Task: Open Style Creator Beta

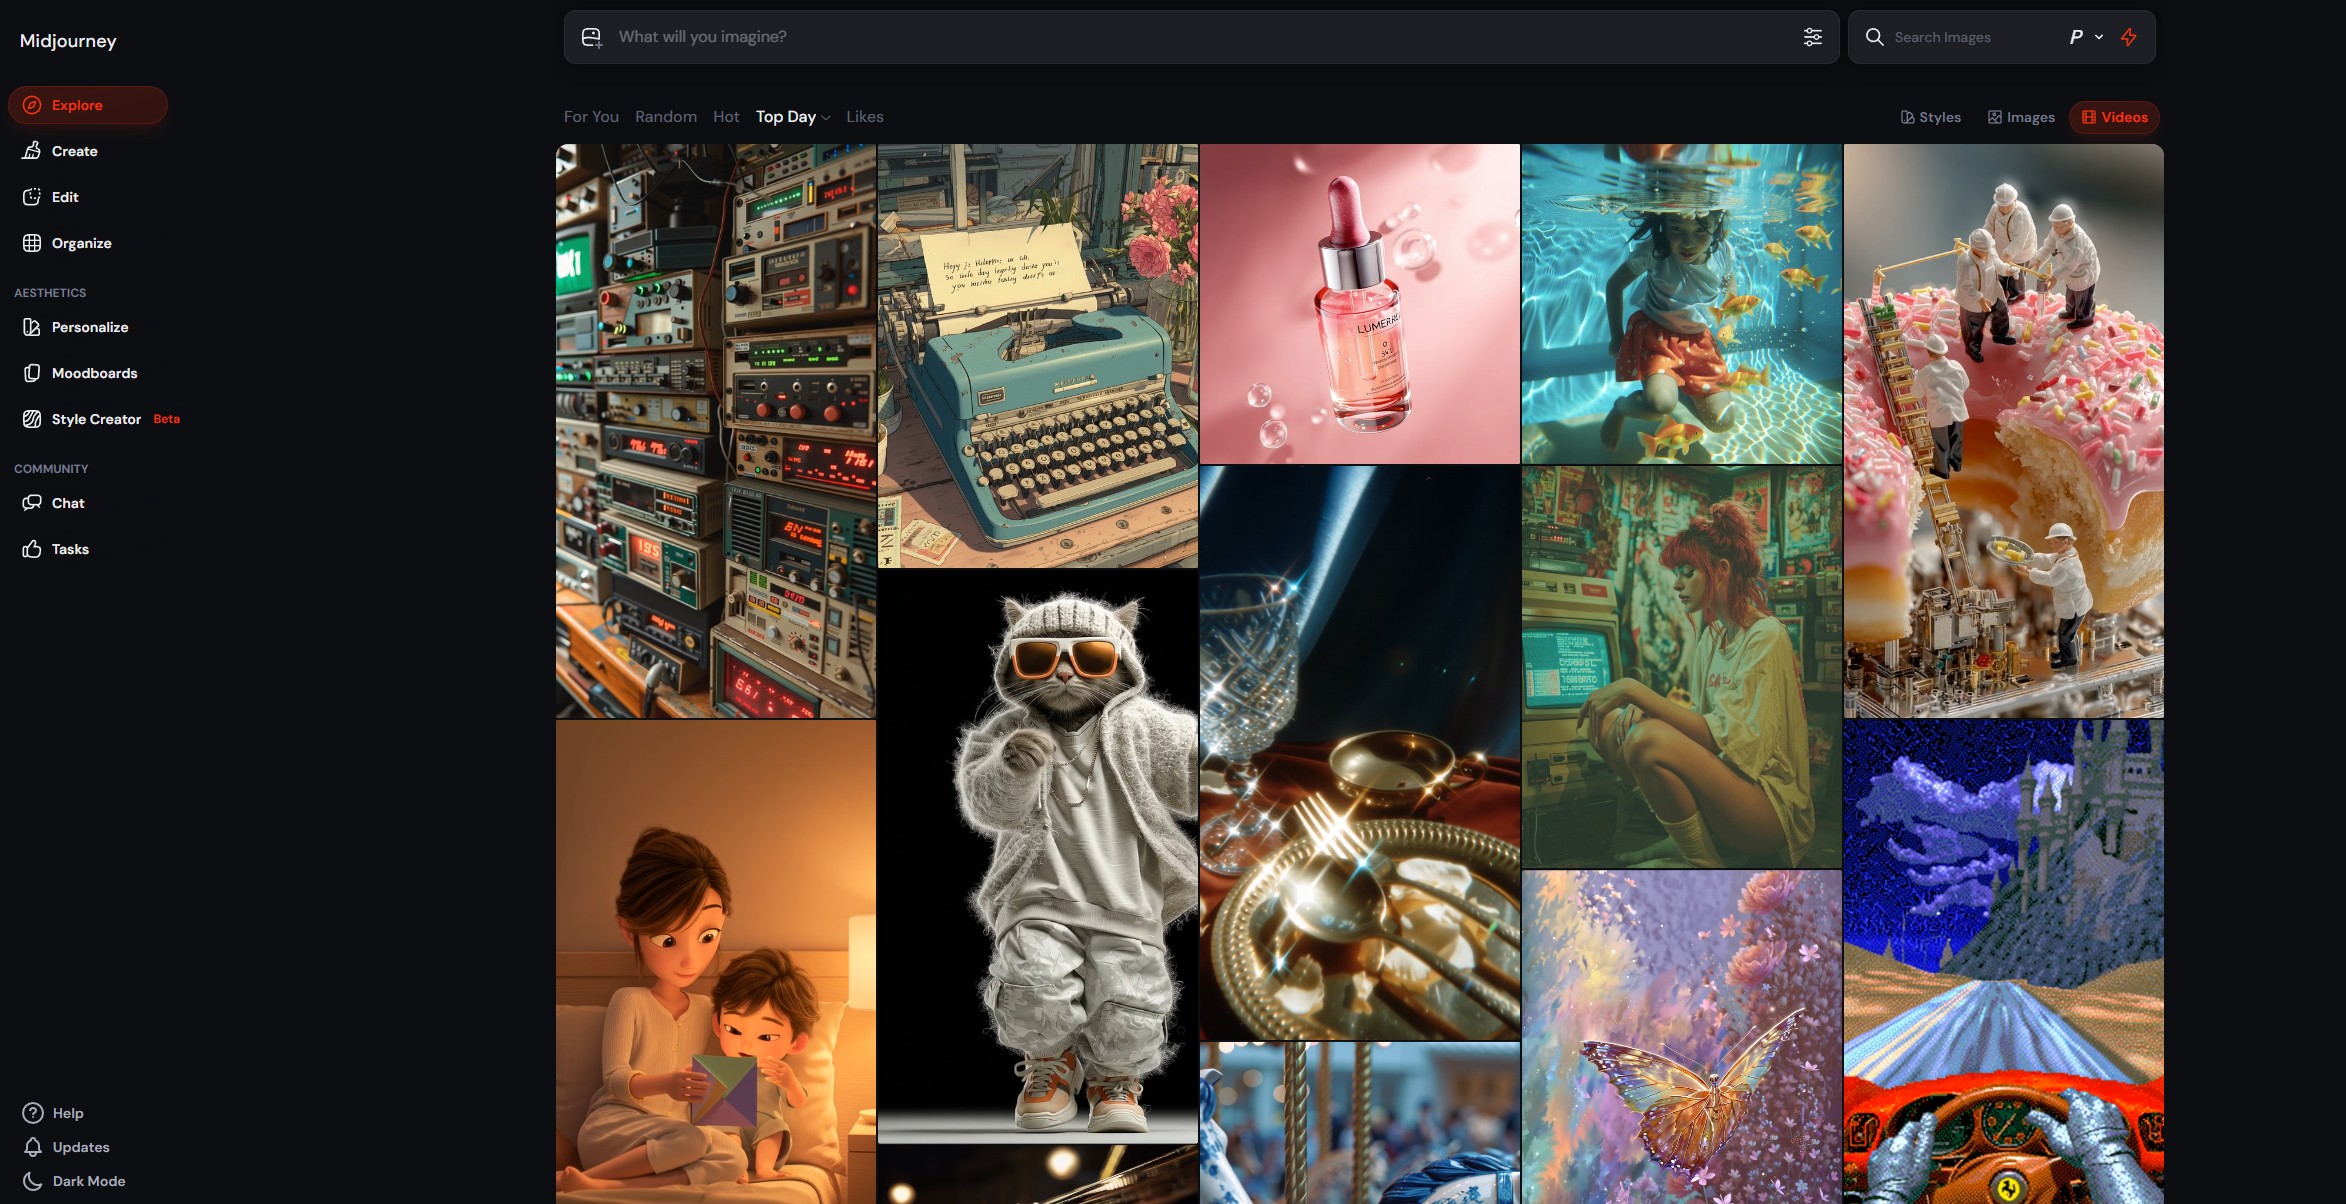Action: pyautogui.click(x=96, y=419)
